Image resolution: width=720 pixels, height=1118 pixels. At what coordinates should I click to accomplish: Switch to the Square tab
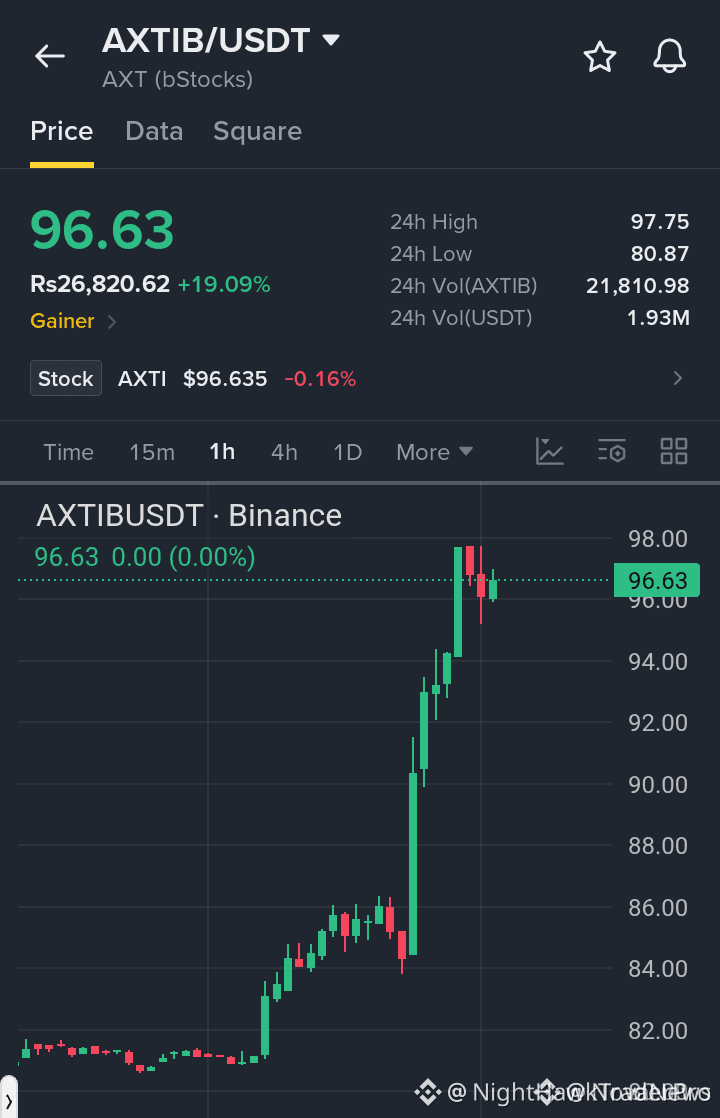(257, 131)
